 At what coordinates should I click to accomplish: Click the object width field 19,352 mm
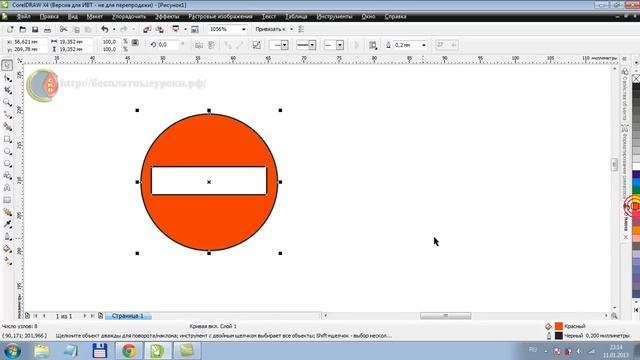[76, 42]
